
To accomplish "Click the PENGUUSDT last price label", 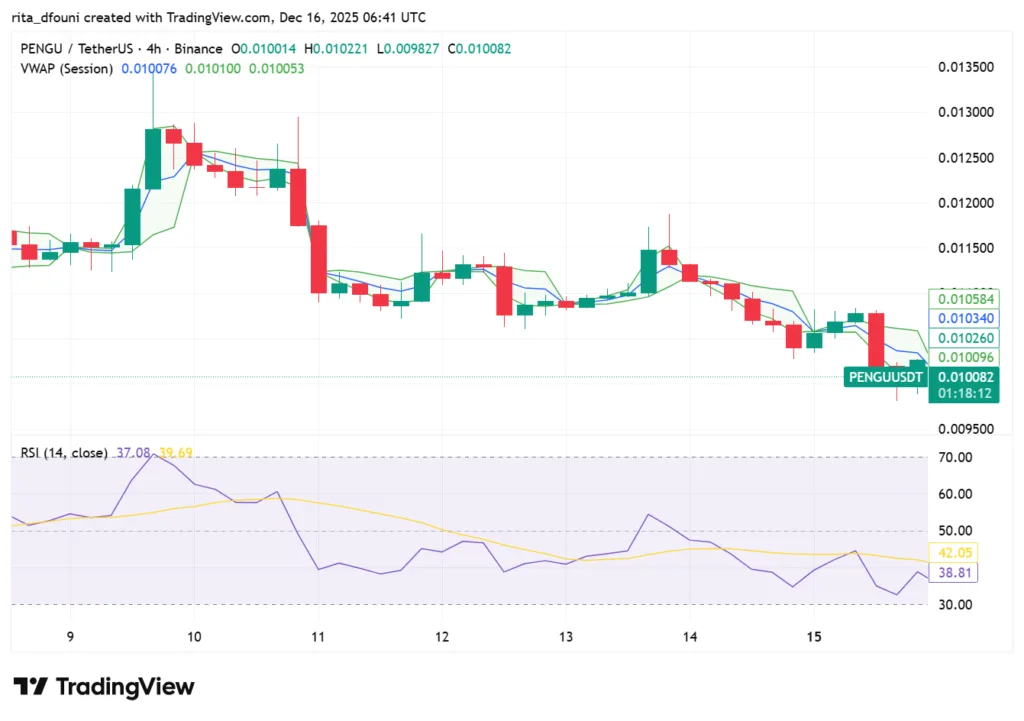I will click(x=884, y=378).
